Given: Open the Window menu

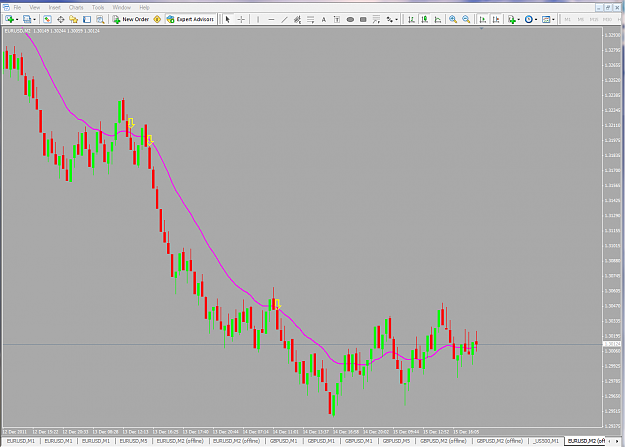Looking at the screenshot, I should pos(121,7).
